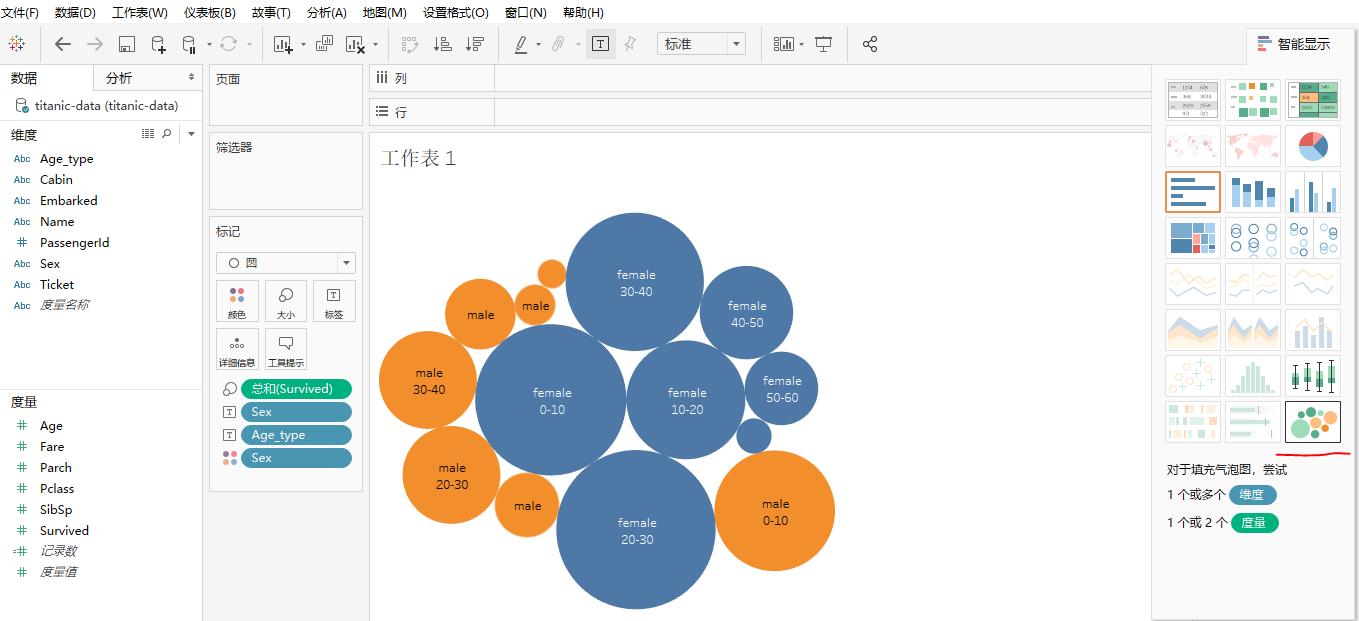Screen dimensions: 1359x621
Task: Open the dimensions pane menu arrow
Action: (x=191, y=134)
